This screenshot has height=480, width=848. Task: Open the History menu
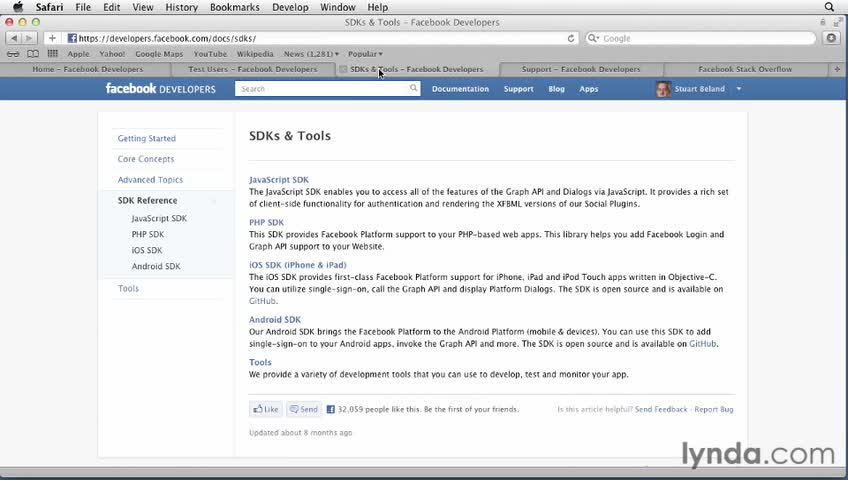click(x=181, y=7)
